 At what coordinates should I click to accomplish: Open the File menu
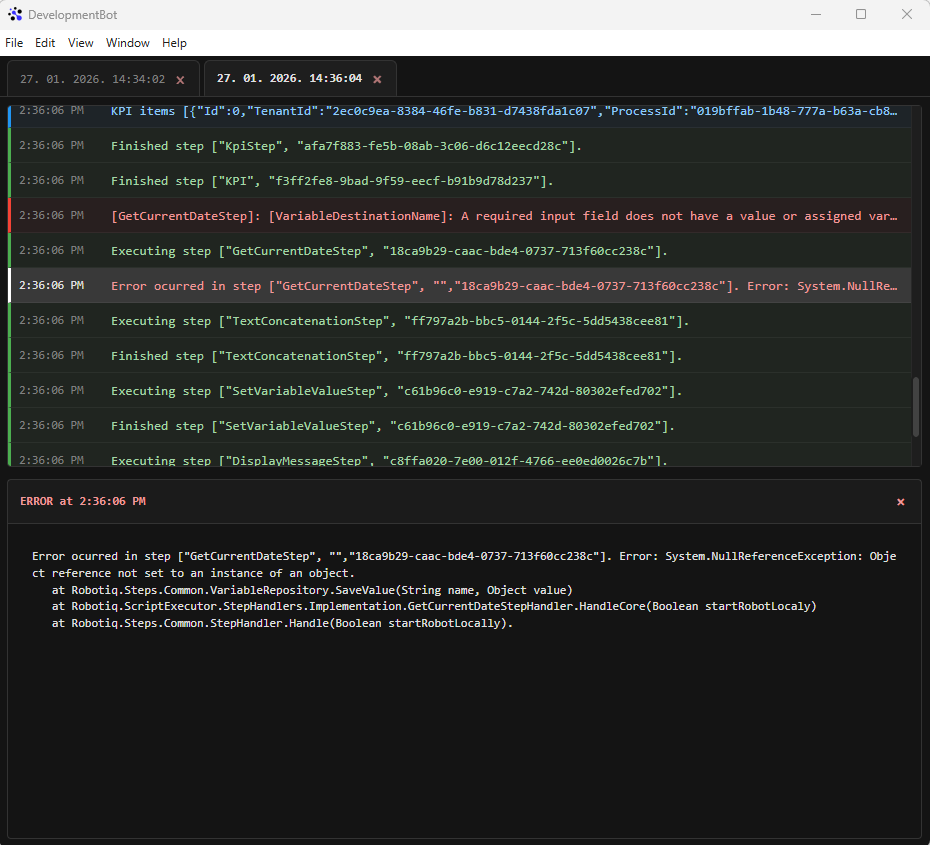pos(14,43)
